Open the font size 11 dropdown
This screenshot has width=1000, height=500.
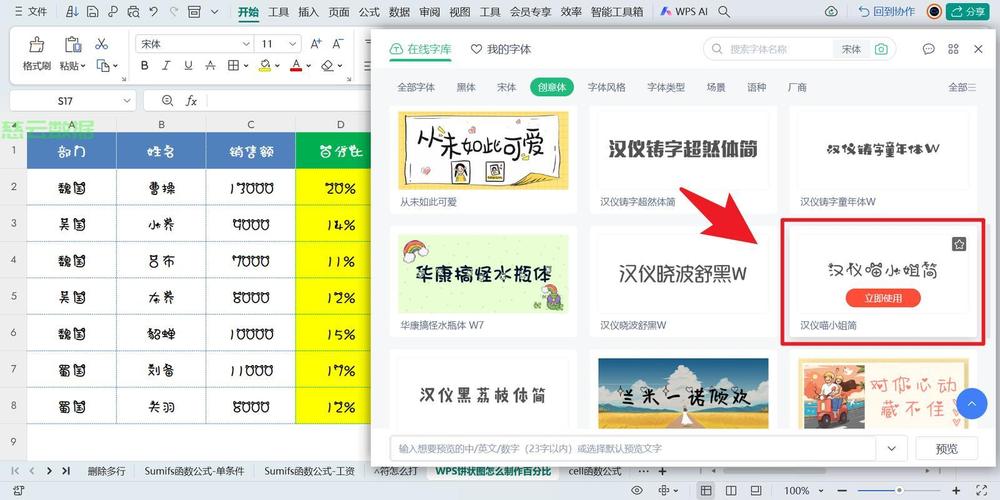[293, 44]
